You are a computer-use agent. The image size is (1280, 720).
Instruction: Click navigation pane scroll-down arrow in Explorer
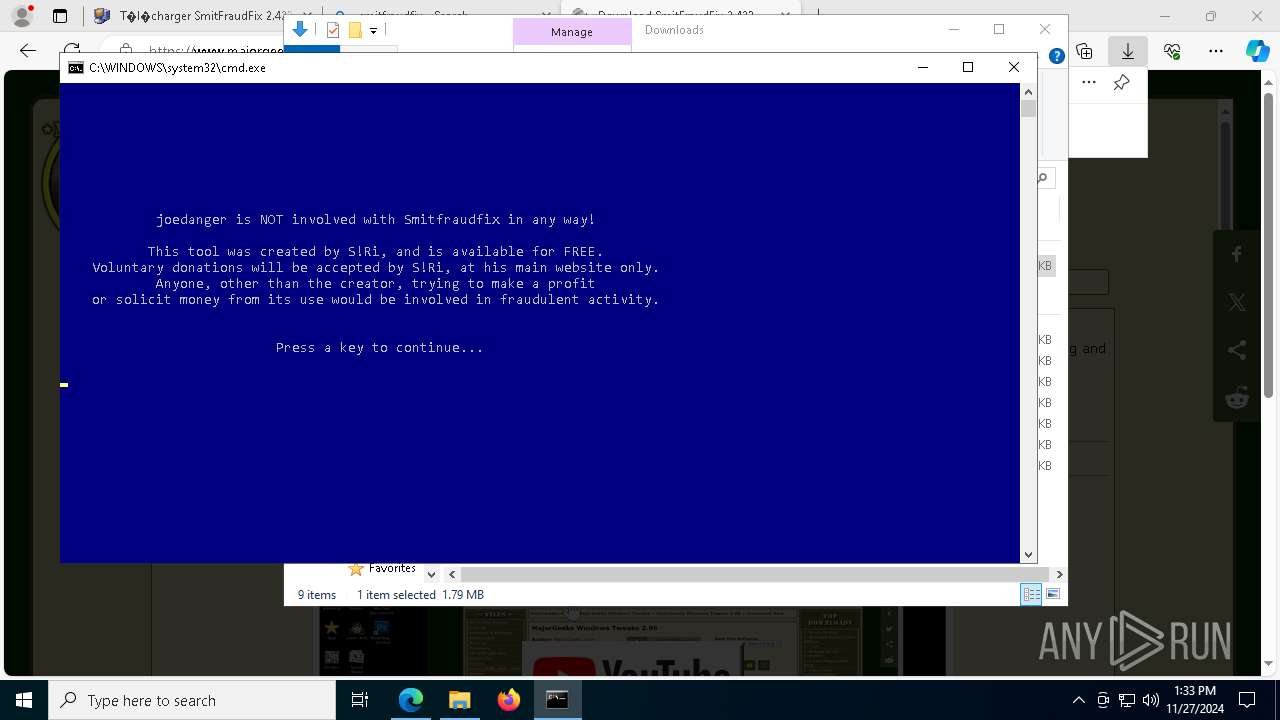point(431,575)
